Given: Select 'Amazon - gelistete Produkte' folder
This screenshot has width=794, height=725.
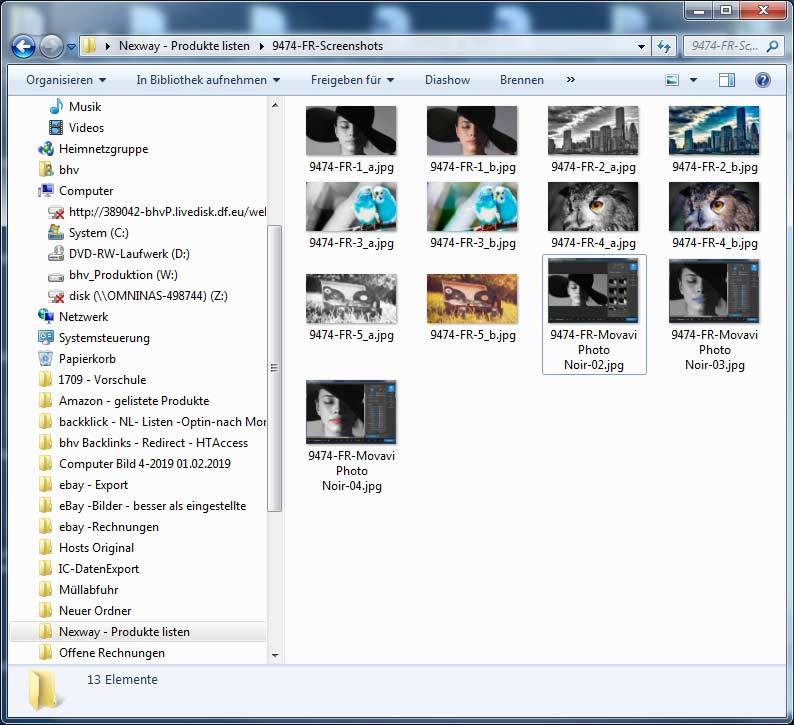Looking at the screenshot, I should tap(134, 401).
